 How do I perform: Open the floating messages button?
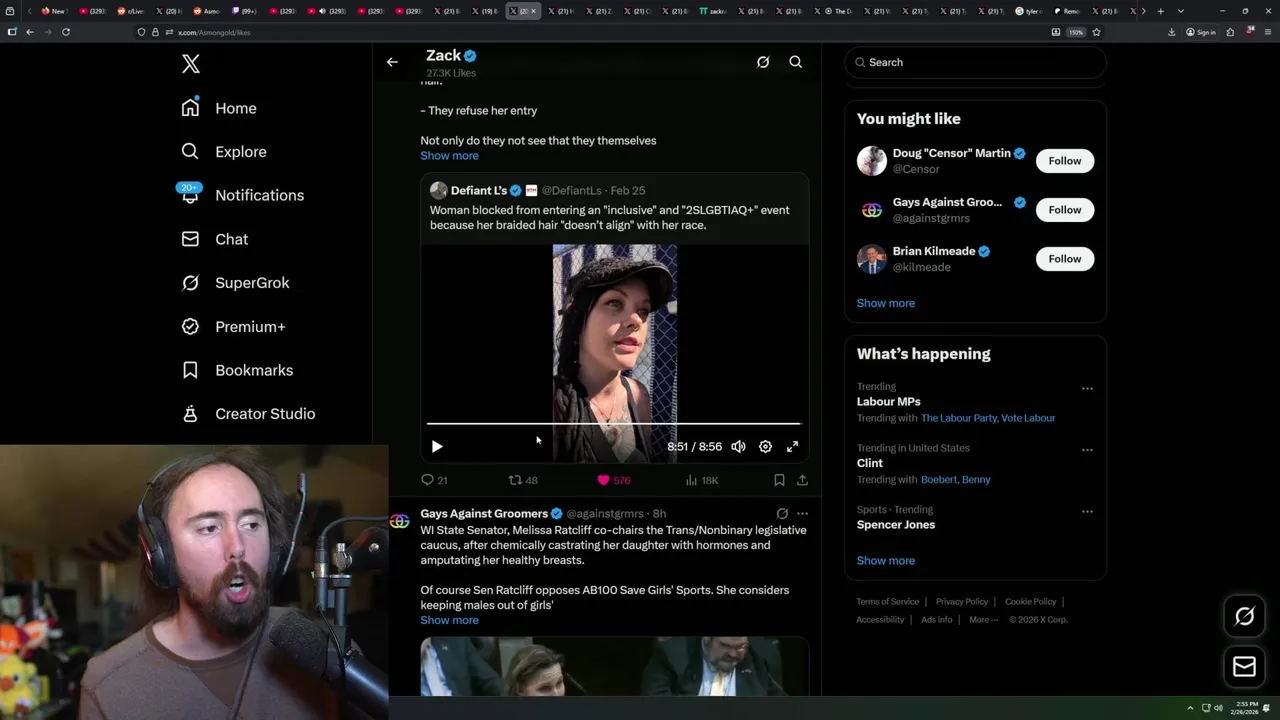[x=1244, y=667]
